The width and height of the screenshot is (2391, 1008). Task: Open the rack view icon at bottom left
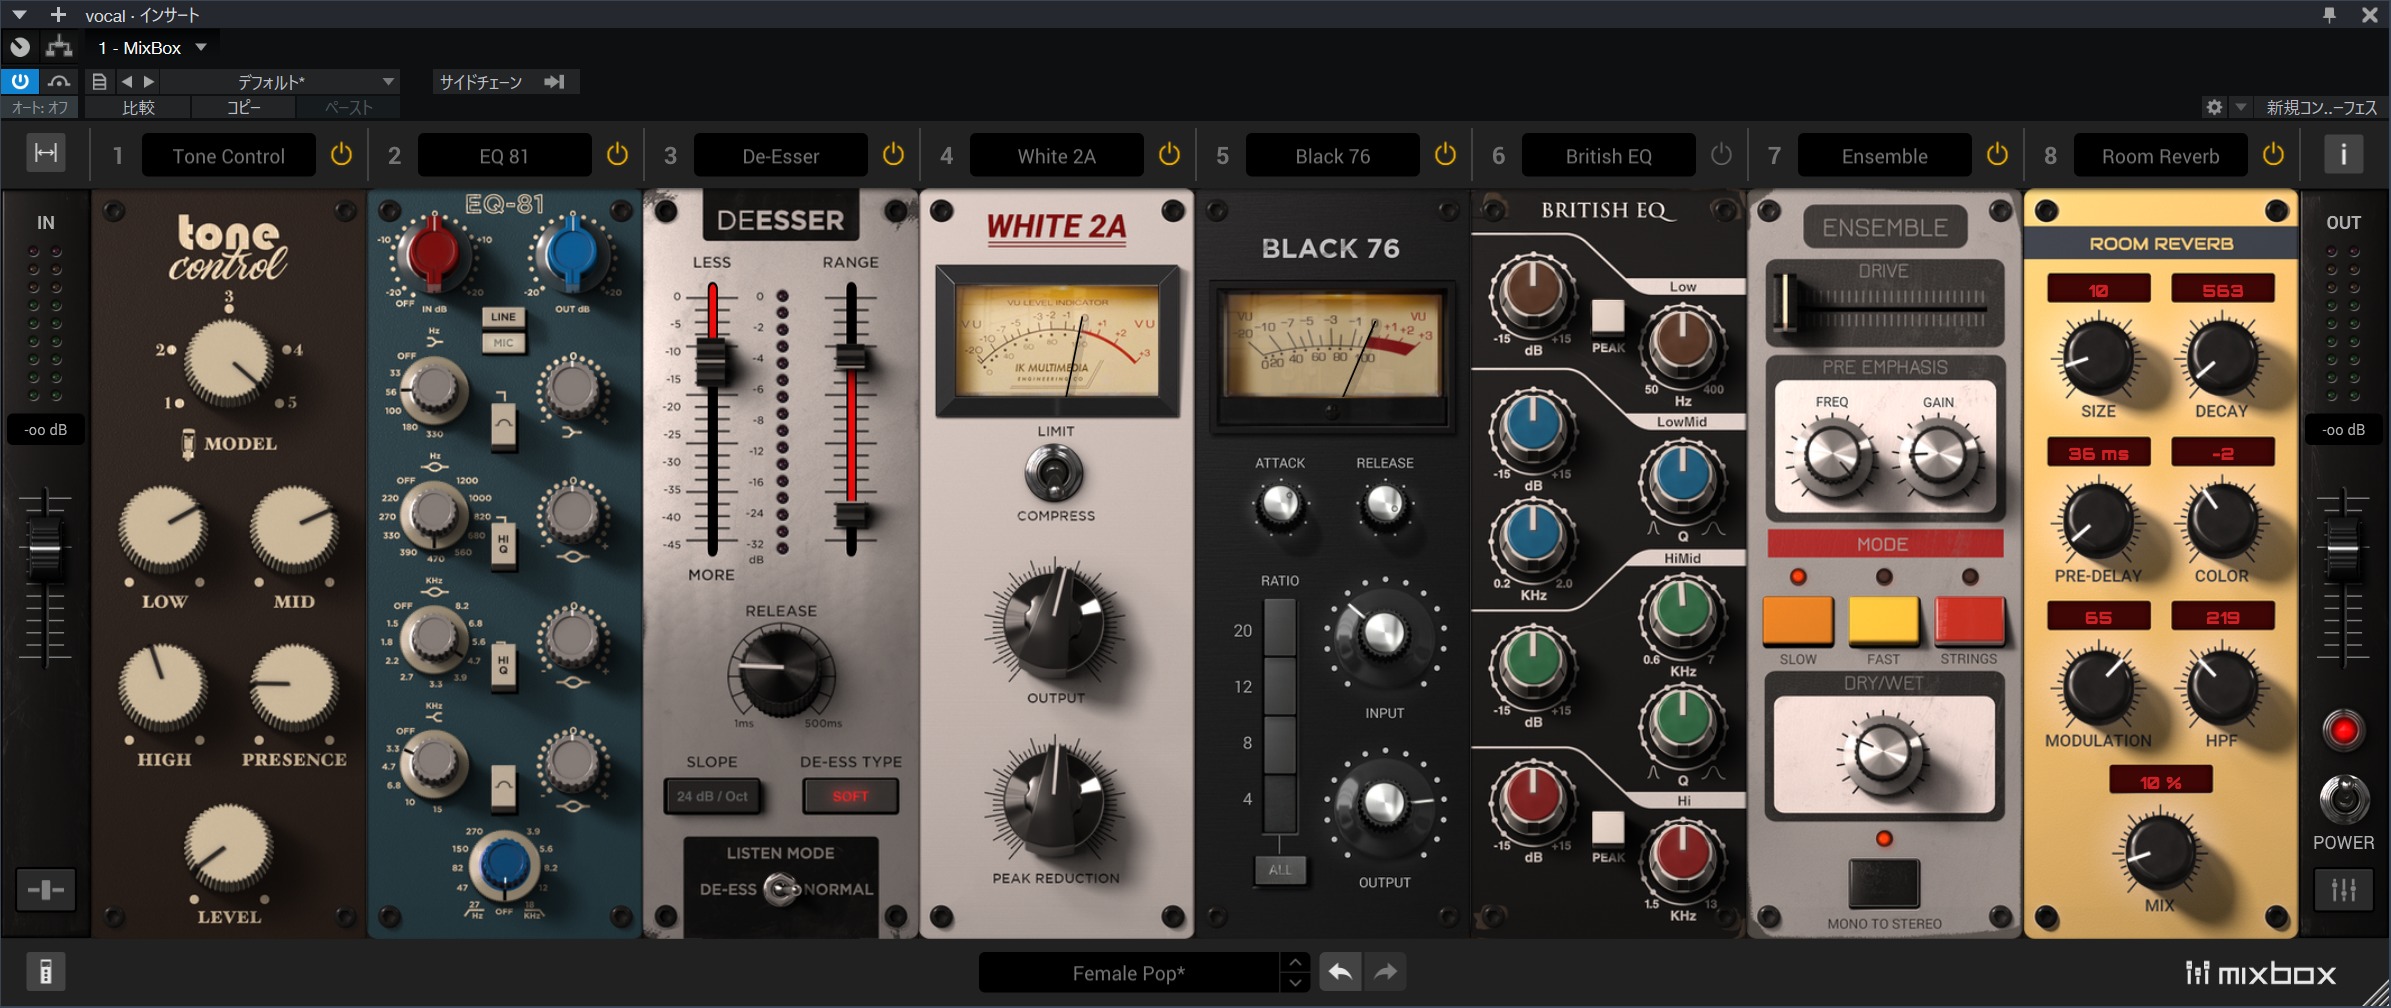[x=45, y=971]
